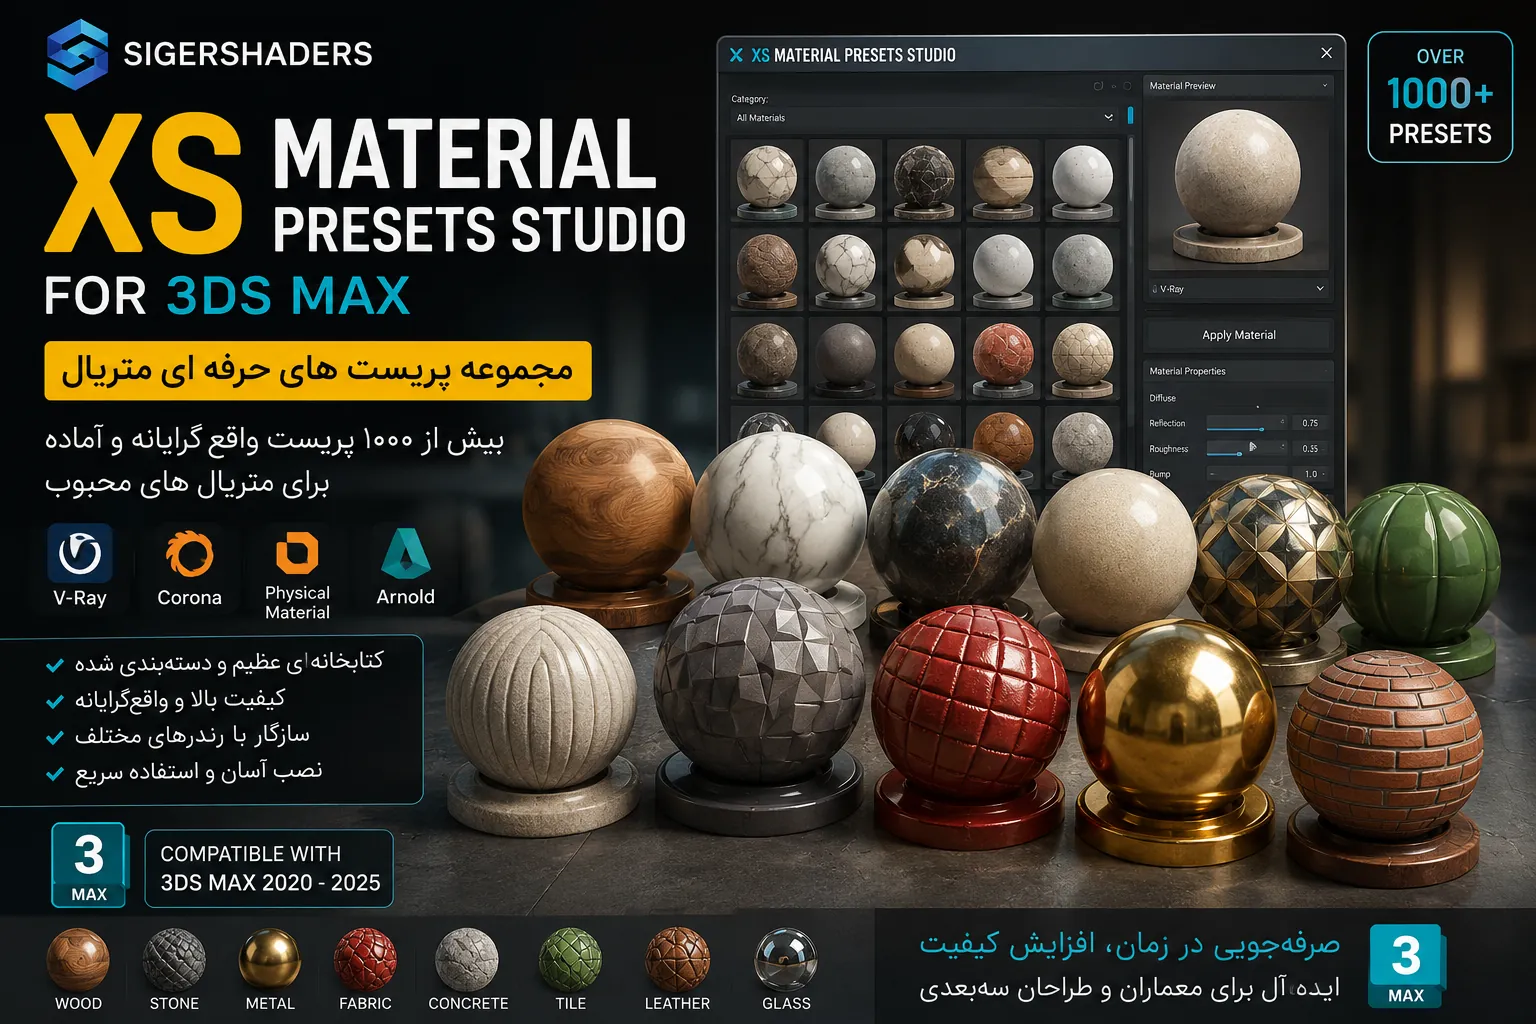Close the XS Material Presets Studio window
Image resolution: width=1536 pixels, height=1024 pixels.
[x=1326, y=53]
